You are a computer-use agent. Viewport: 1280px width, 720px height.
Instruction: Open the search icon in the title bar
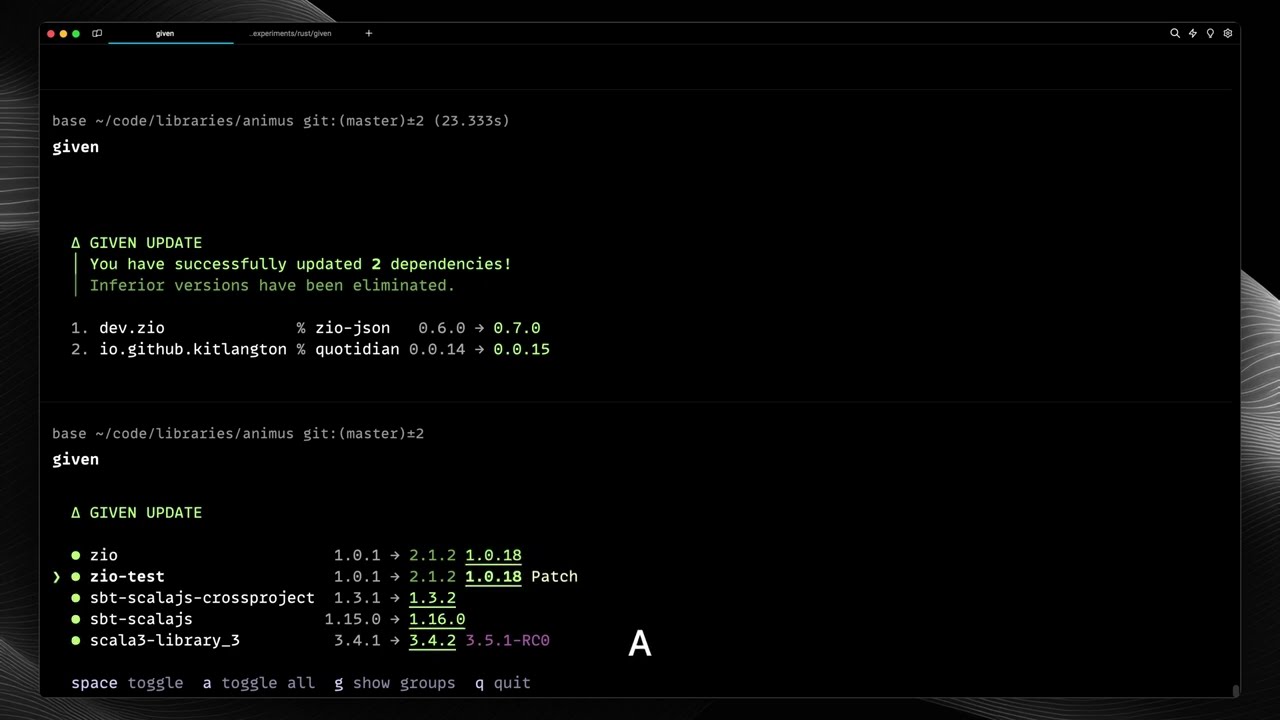(1175, 33)
